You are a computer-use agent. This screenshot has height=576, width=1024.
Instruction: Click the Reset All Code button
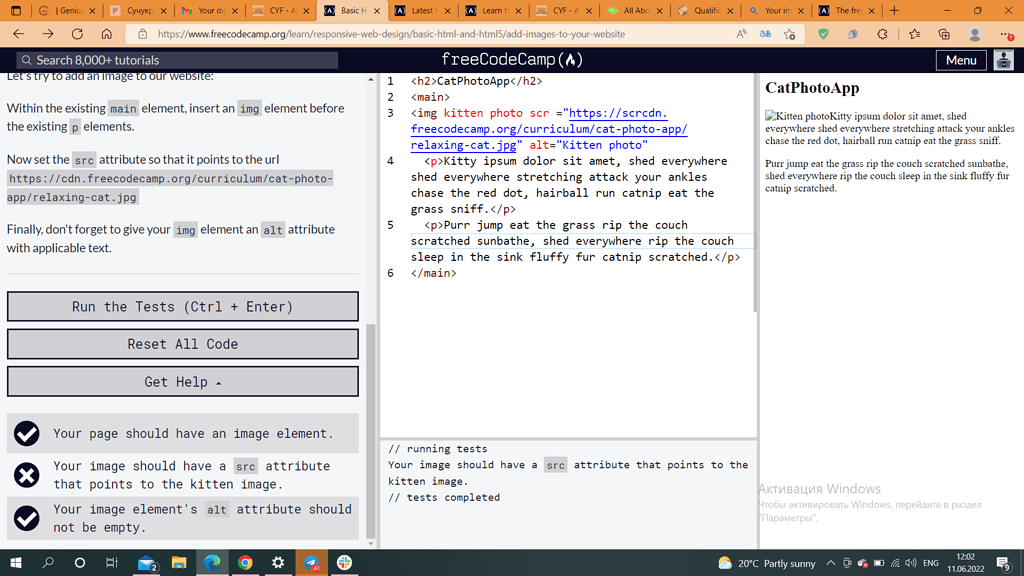click(x=183, y=343)
